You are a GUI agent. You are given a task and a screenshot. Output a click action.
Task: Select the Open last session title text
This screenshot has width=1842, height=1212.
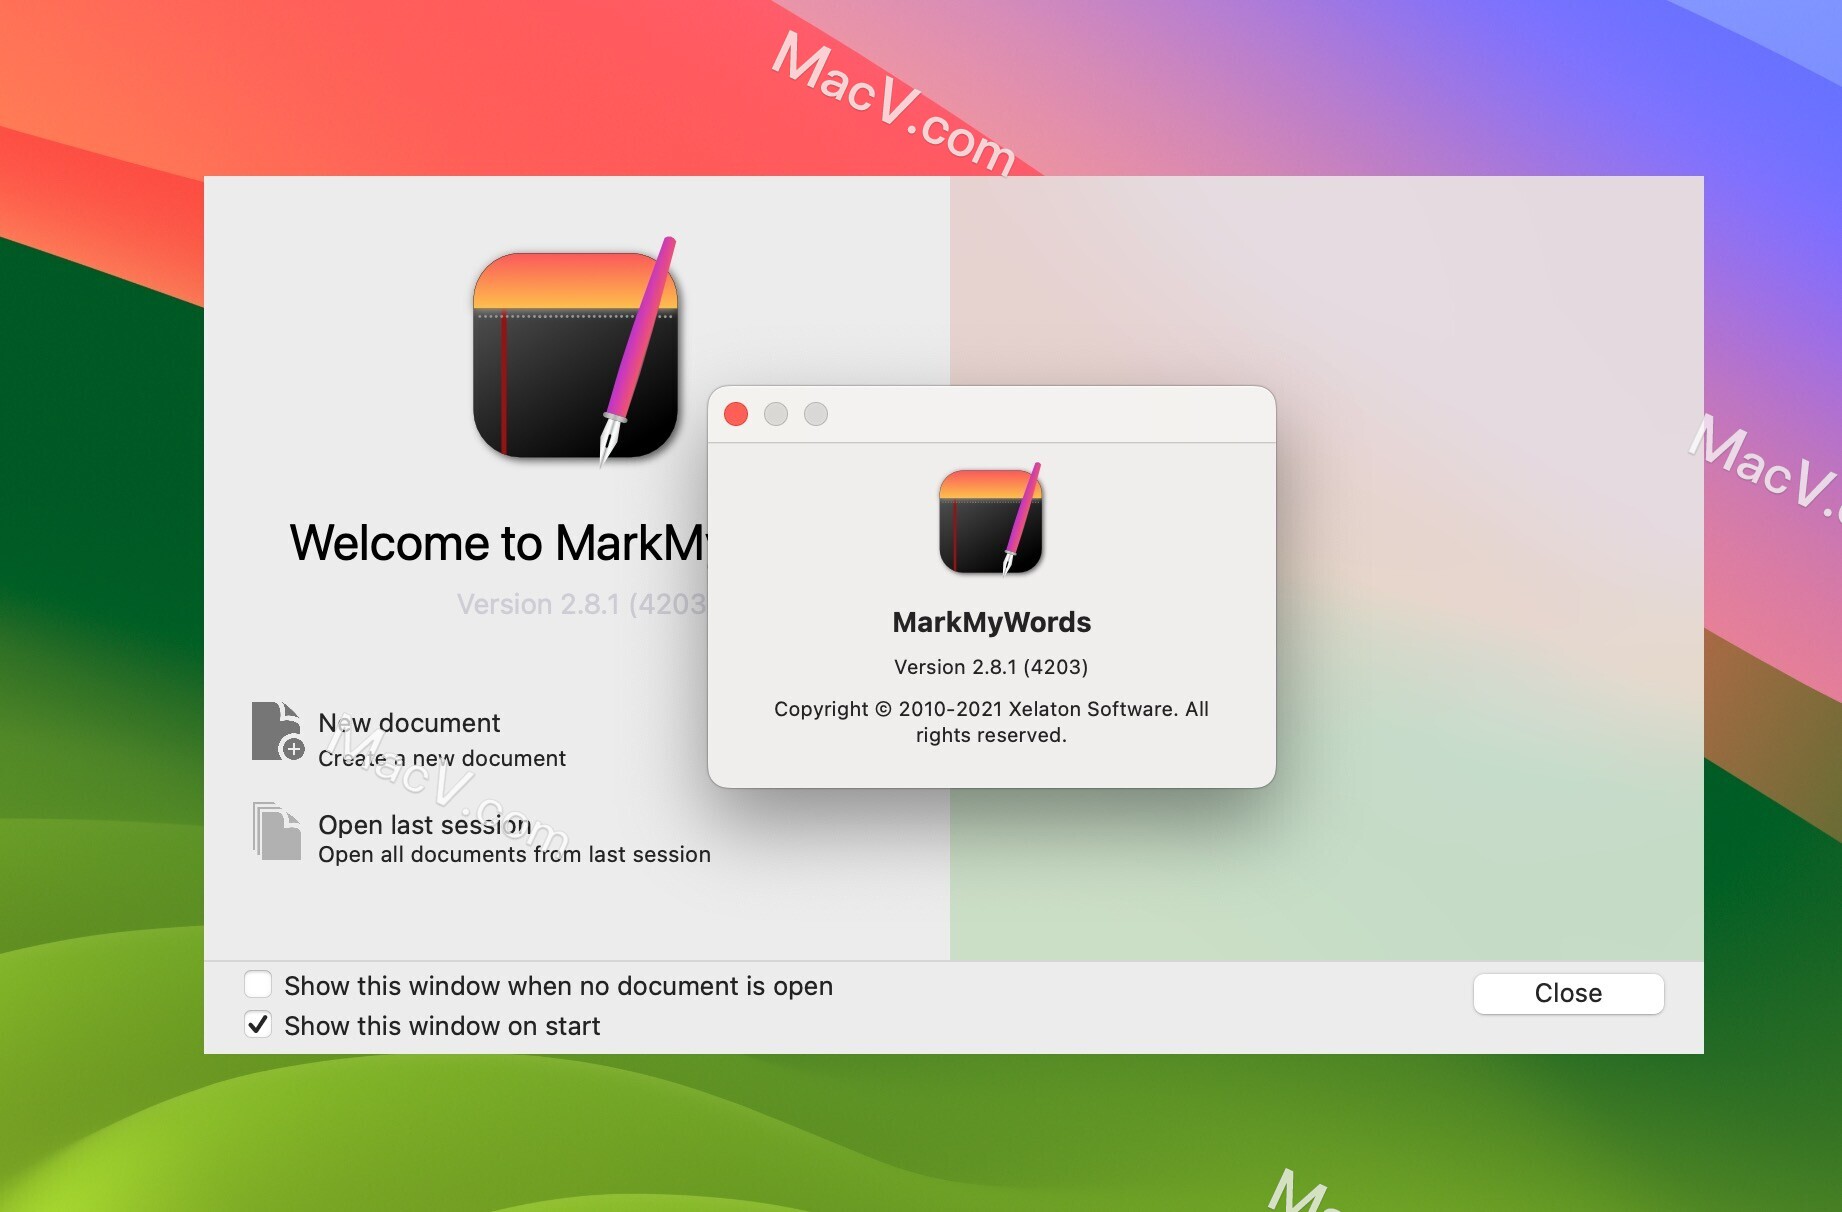(x=425, y=824)
